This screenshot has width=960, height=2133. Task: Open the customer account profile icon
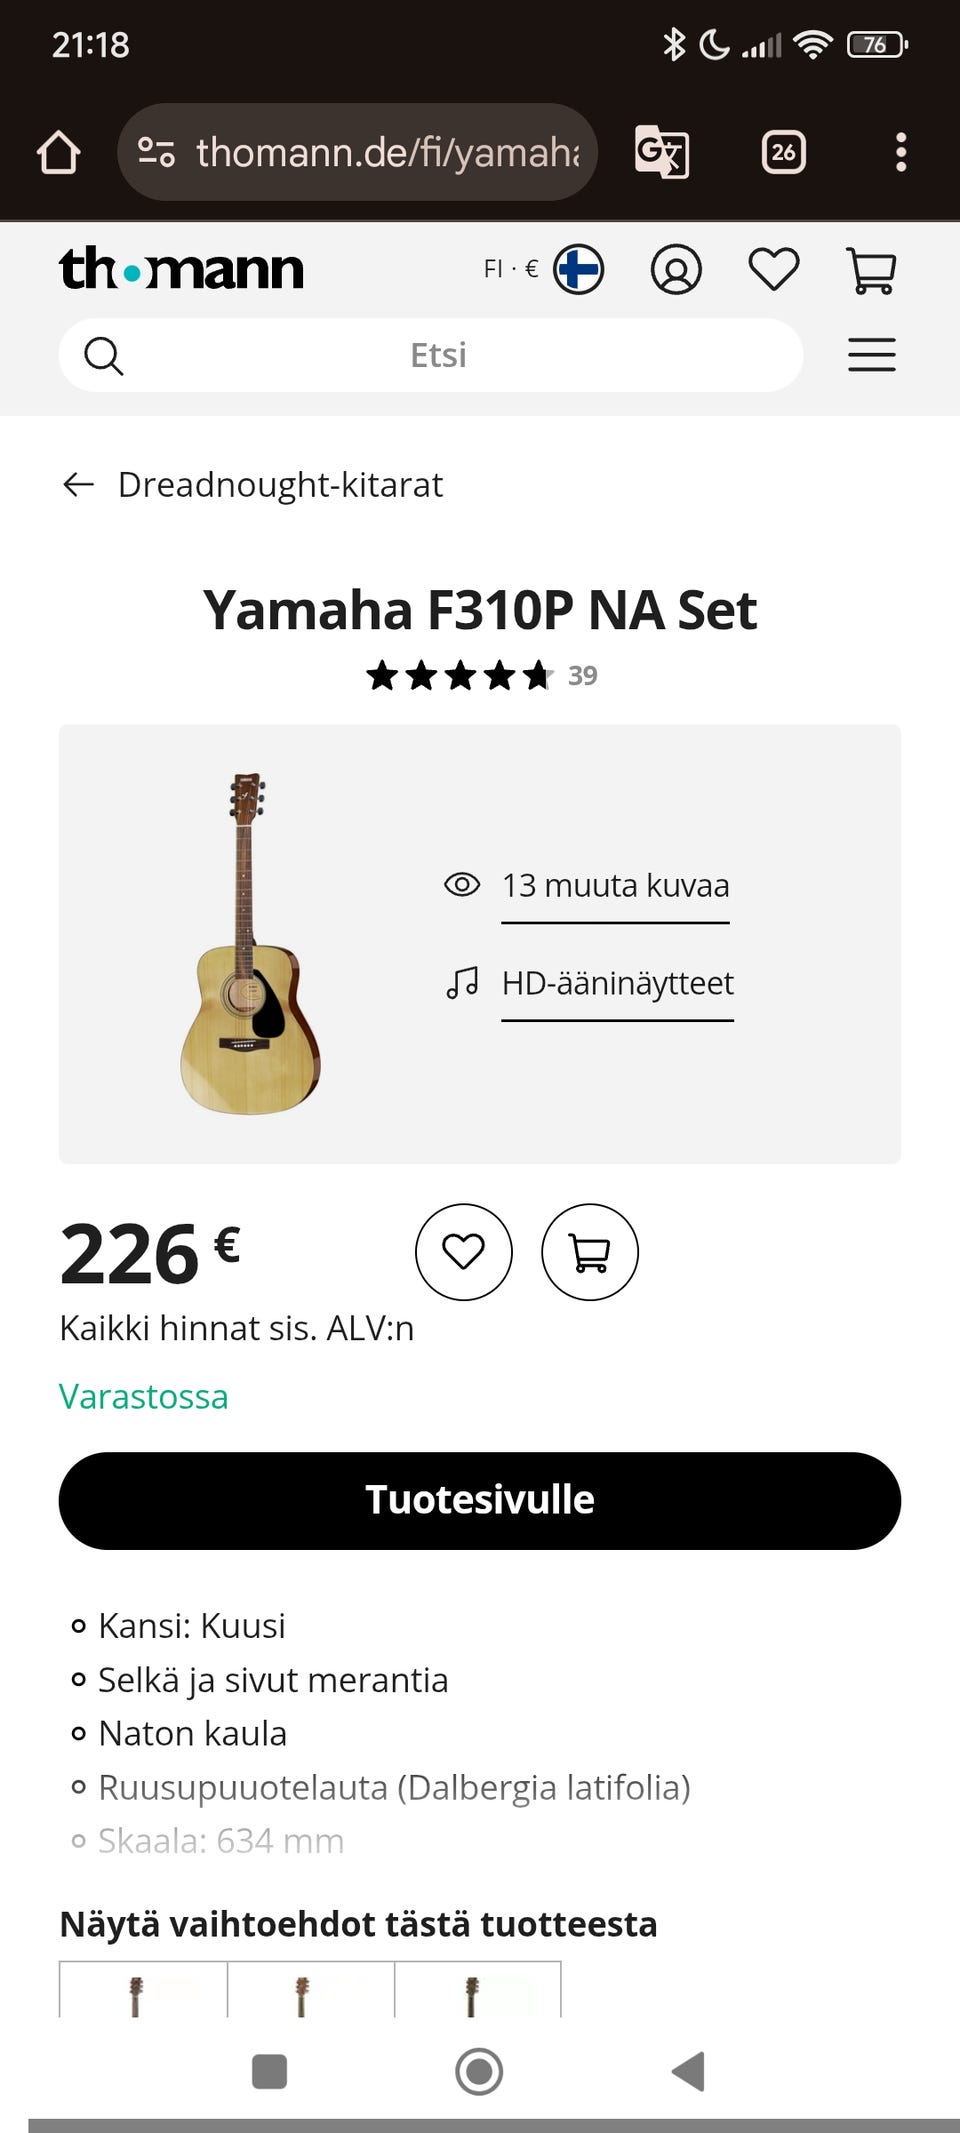pyautogui.click(x=676, y=270)
